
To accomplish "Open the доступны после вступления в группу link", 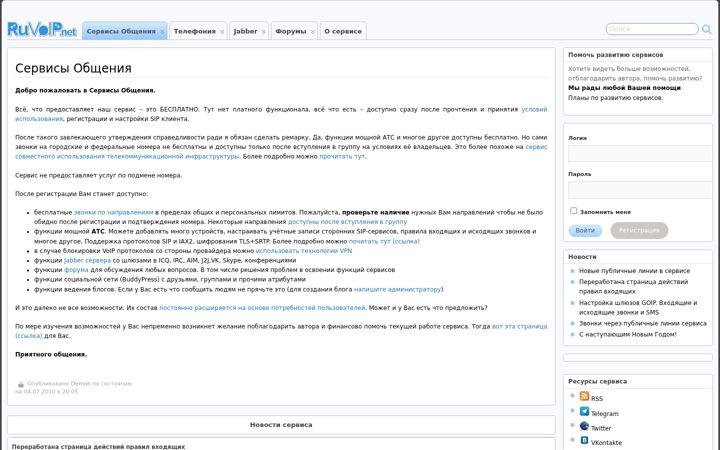I will tap(347, 221).
